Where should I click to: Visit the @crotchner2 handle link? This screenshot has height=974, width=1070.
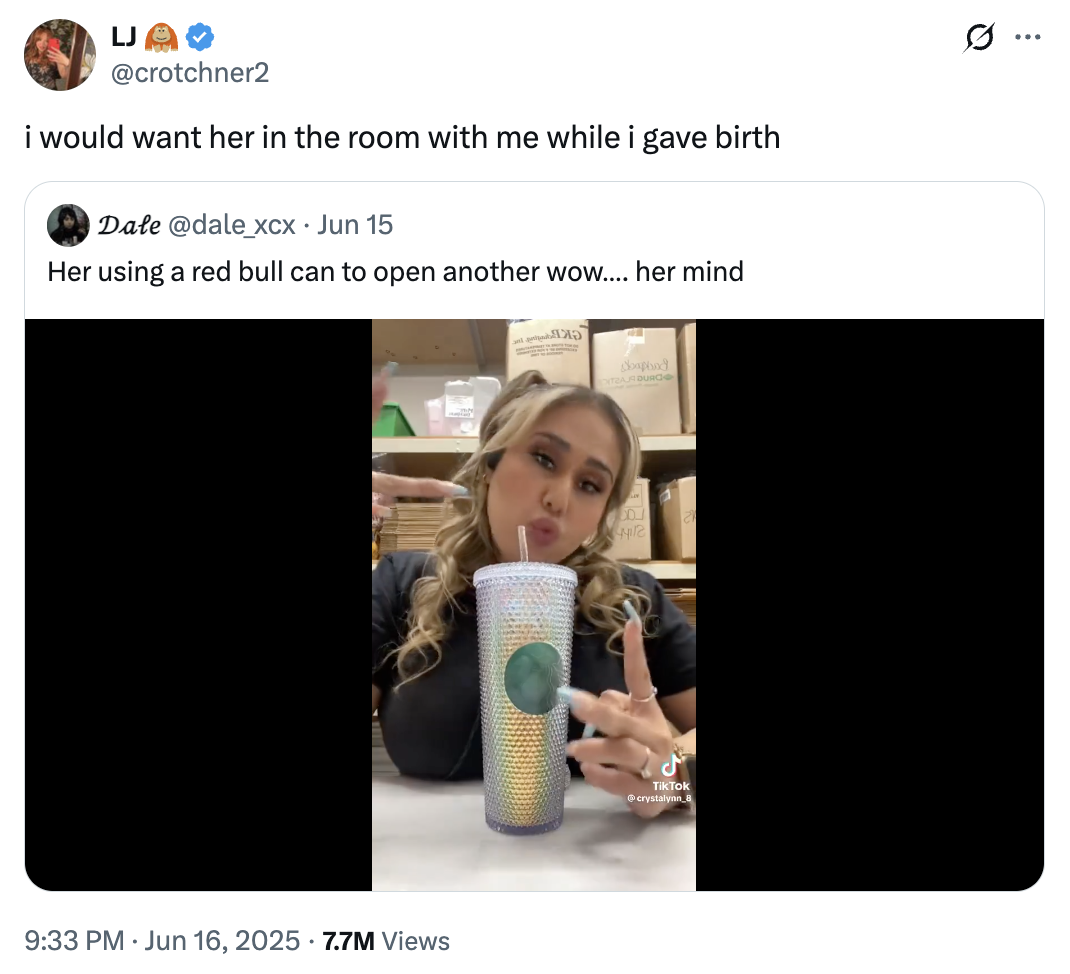coord(190,72)
